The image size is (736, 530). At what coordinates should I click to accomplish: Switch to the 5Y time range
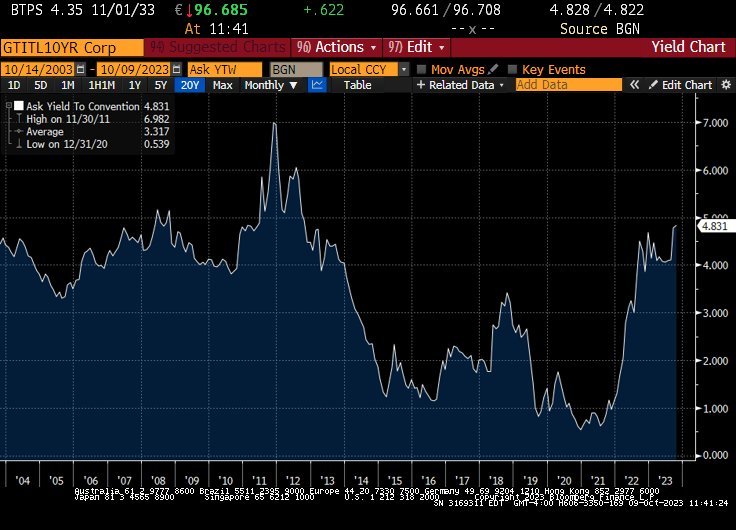point(161,86)
